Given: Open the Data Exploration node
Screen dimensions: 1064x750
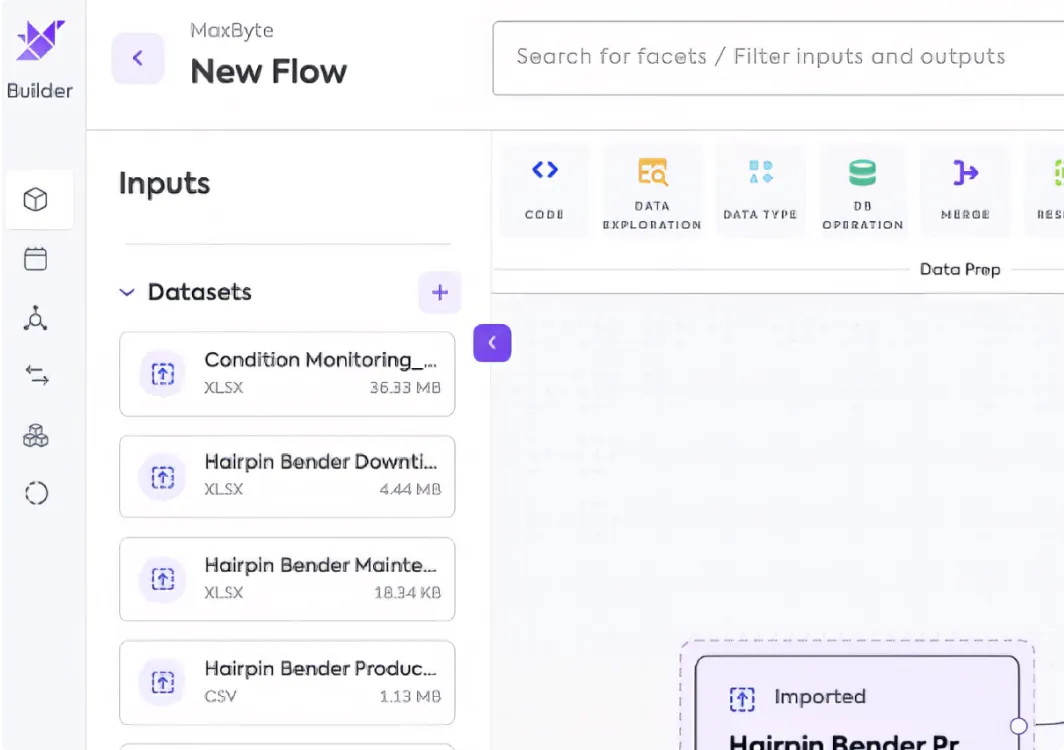Looking at the screenshot, I should tap(651, 188).
